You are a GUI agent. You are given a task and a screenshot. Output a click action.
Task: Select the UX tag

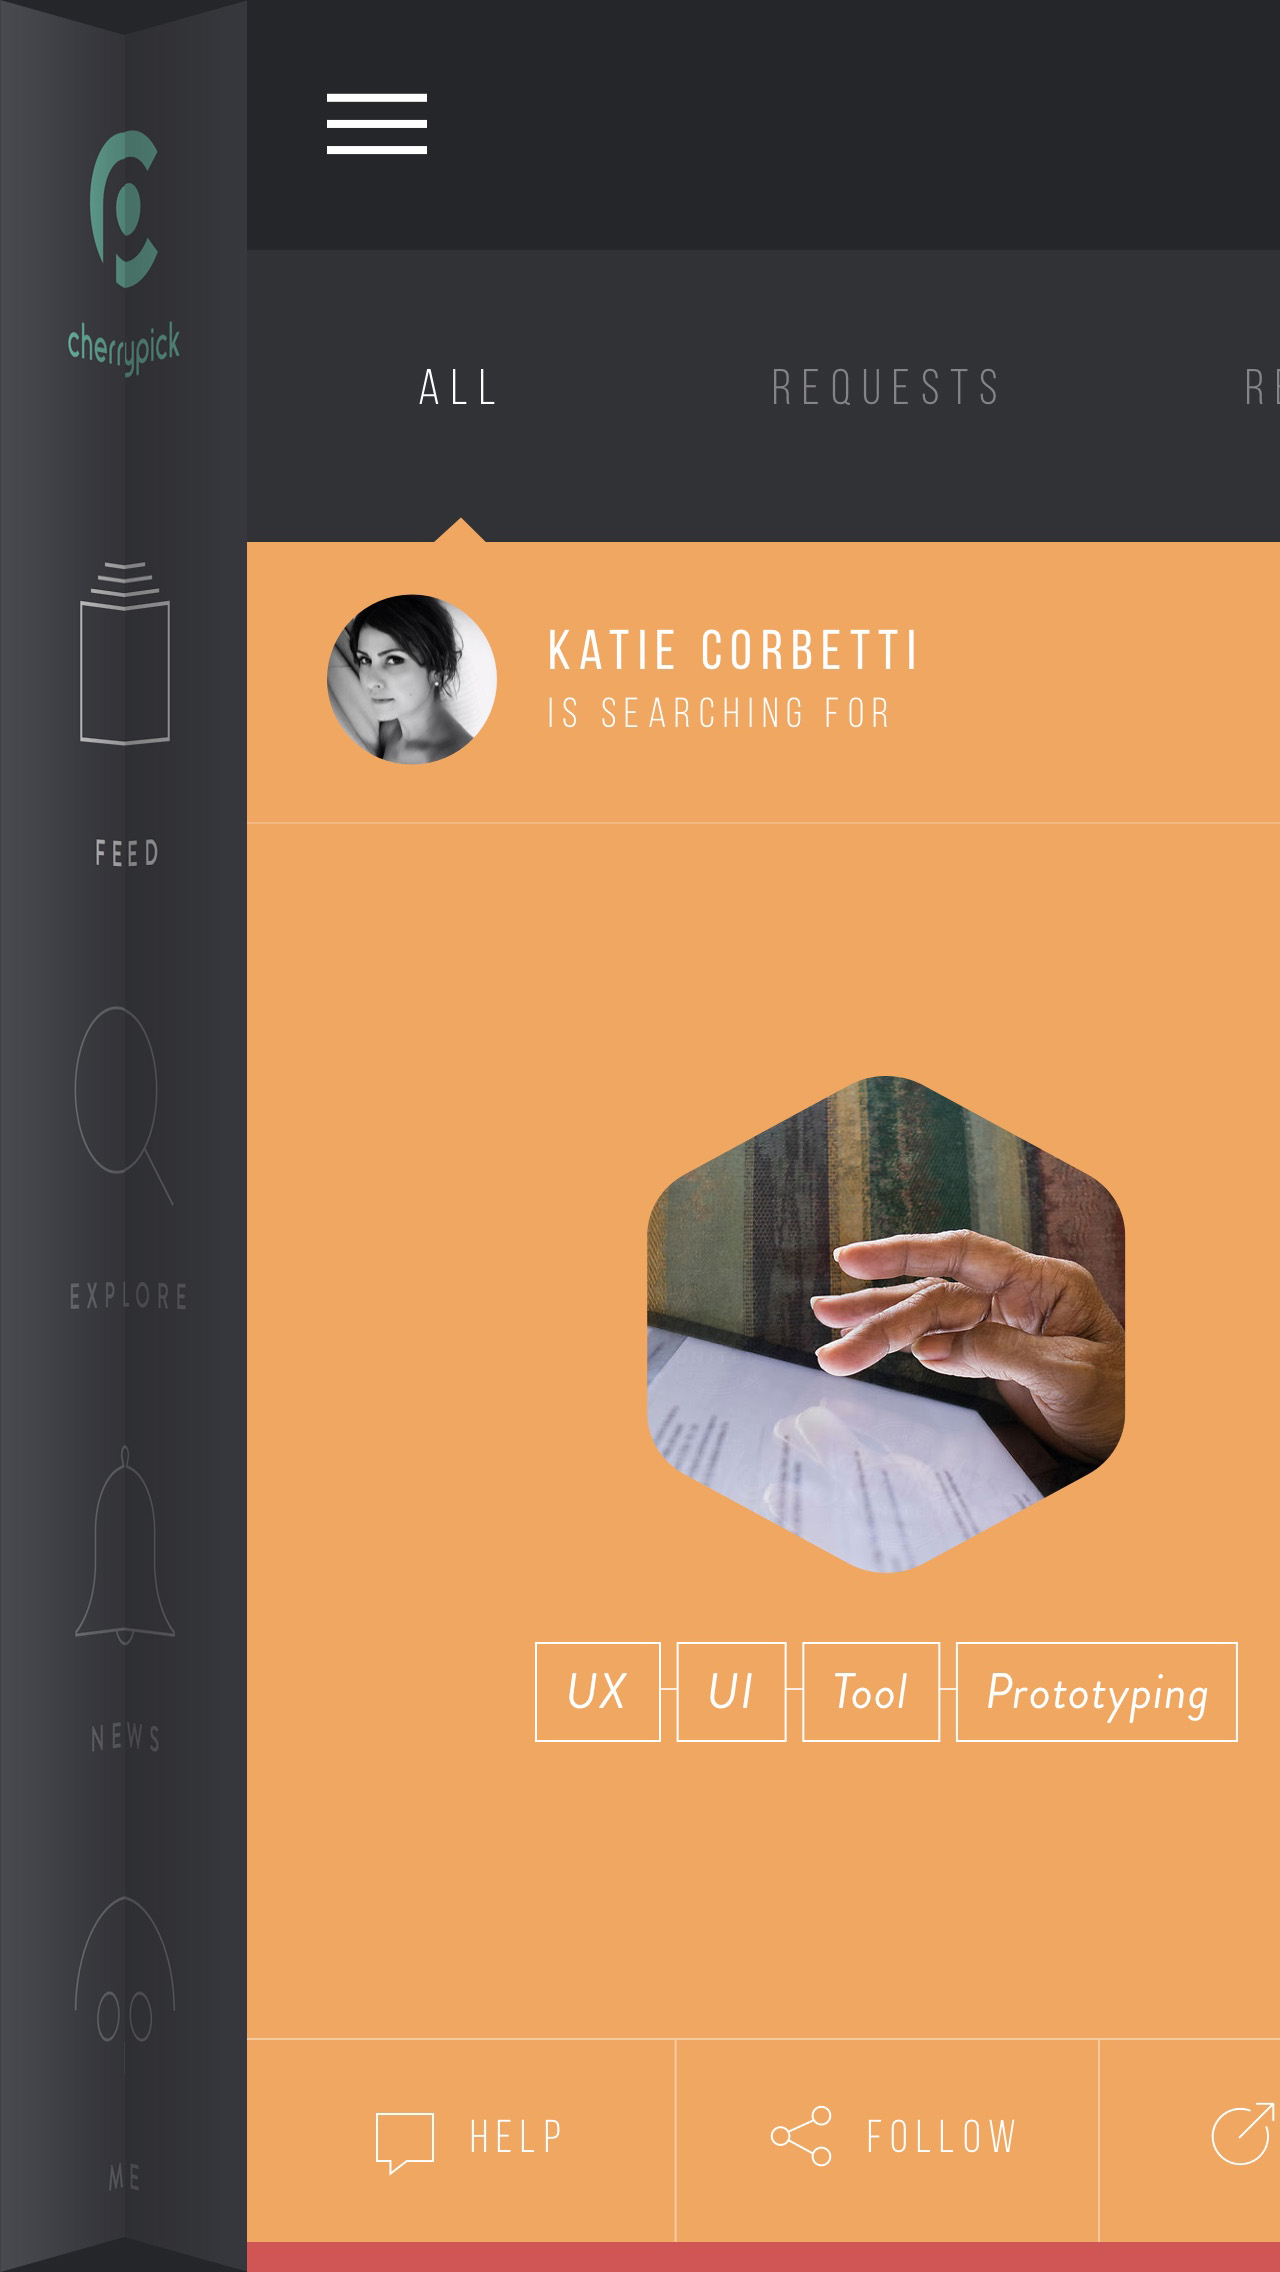pyautogui.click(x=598, y=1692)
